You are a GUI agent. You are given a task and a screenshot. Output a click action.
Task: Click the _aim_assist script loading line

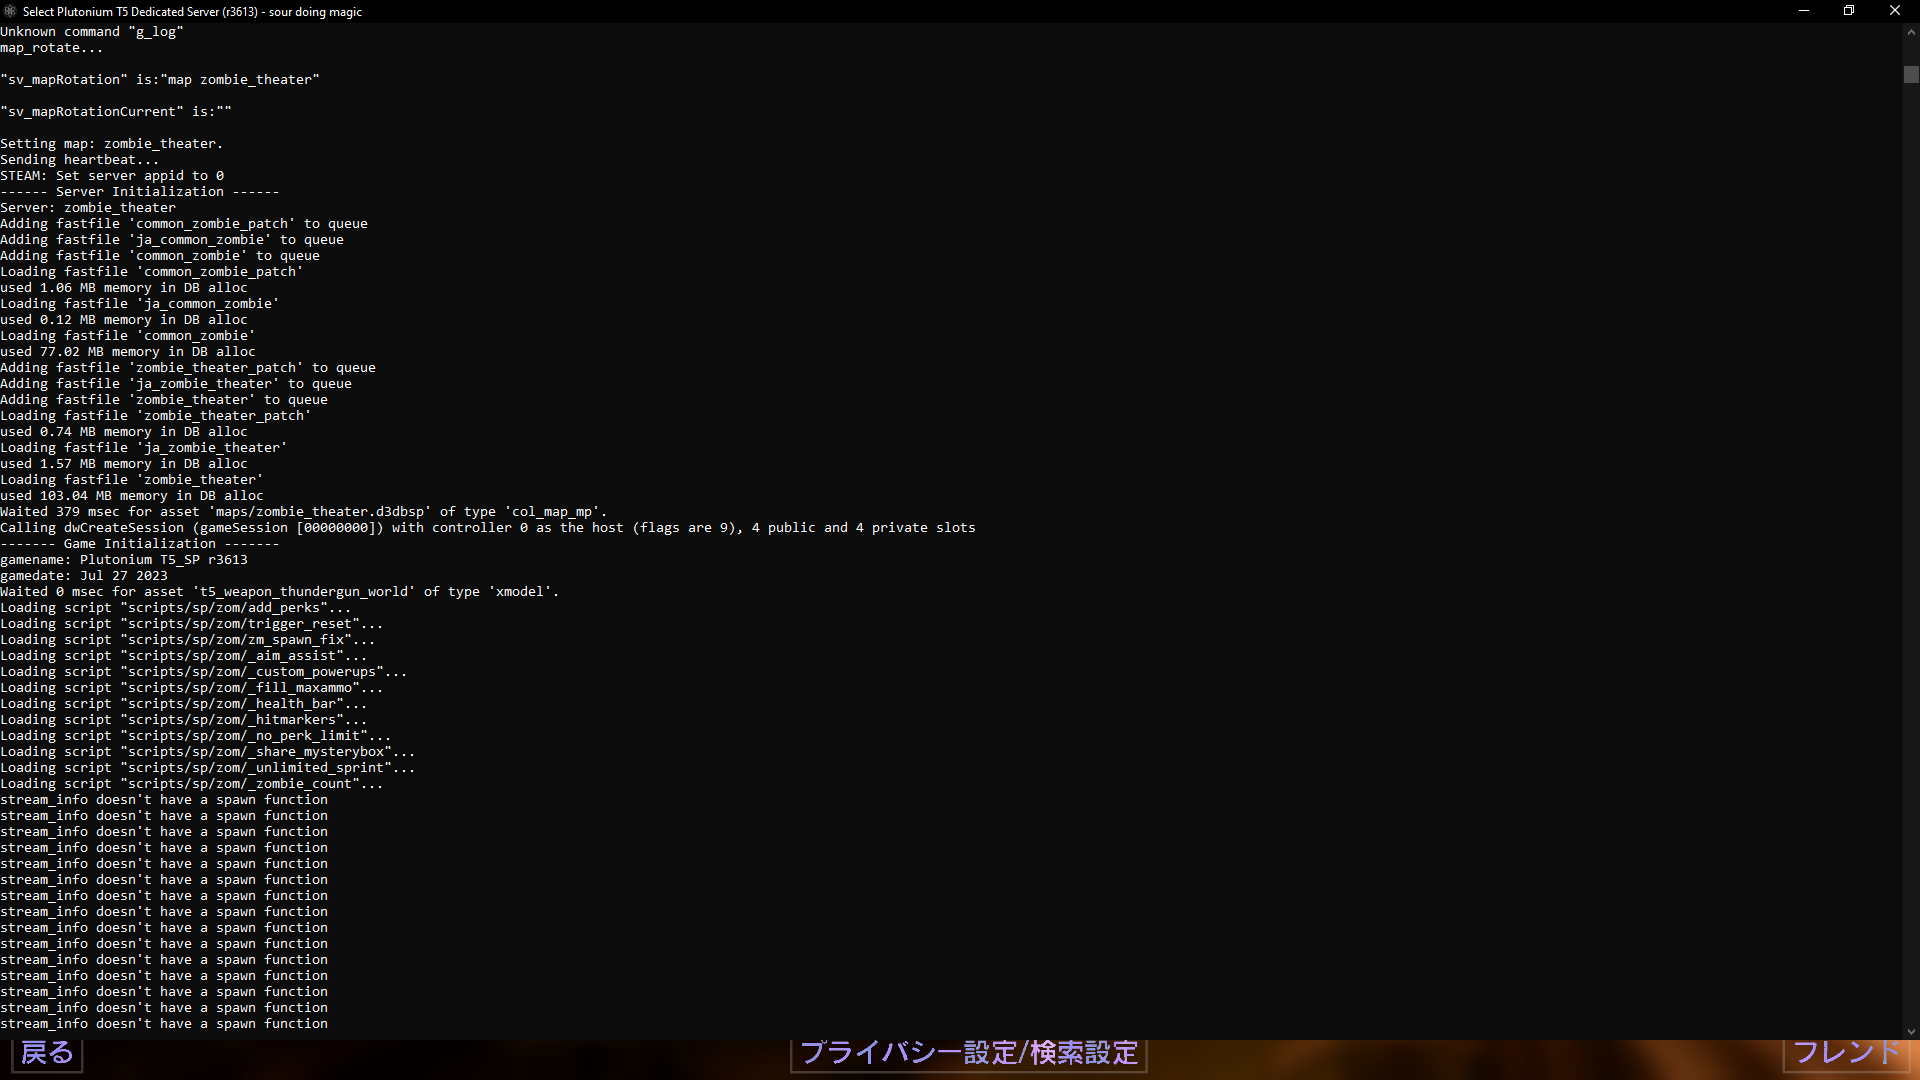tap(184, 656)
